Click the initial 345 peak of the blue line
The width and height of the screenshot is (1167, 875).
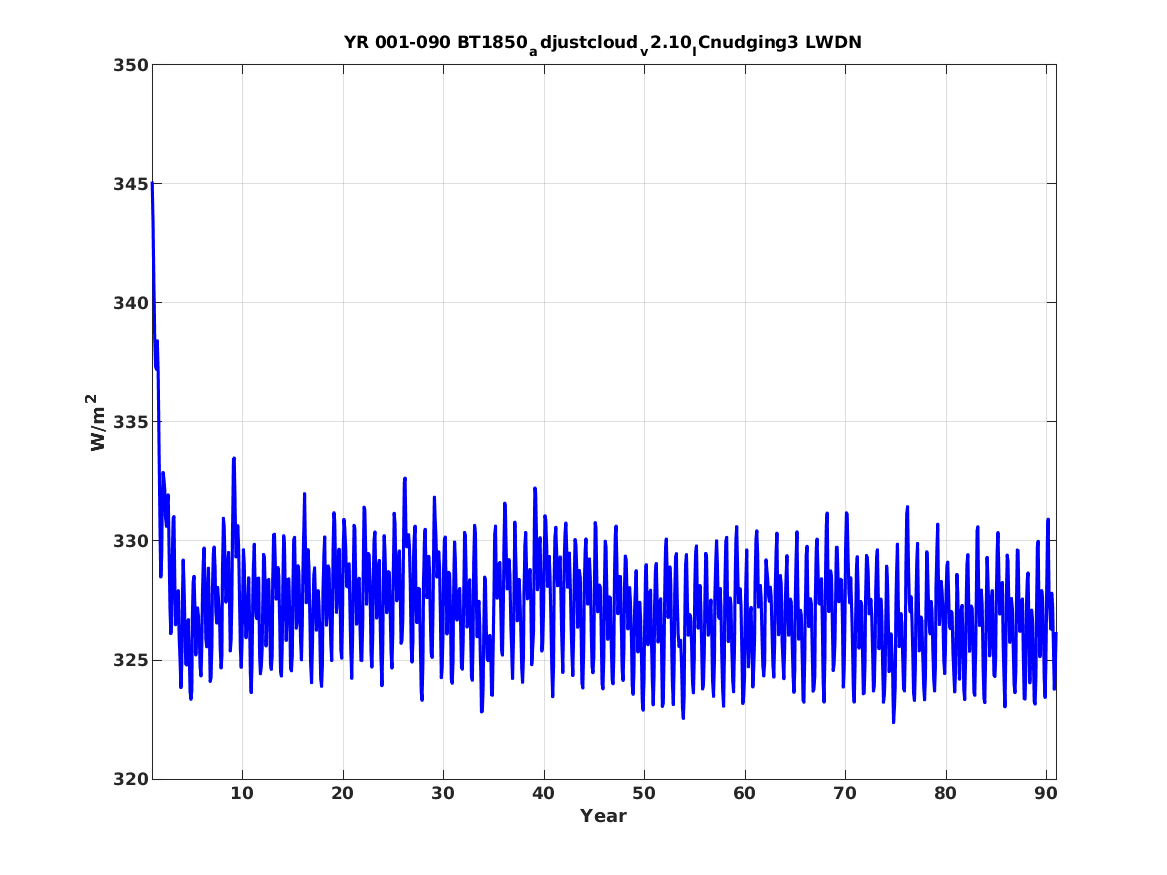coord(153,184)
